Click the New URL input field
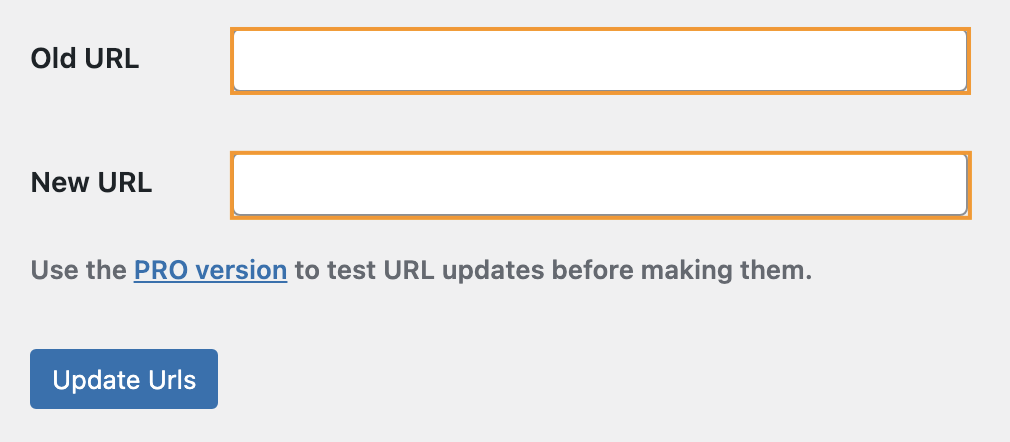This screenshot has width=1010, height=442. tap(600, 185)
